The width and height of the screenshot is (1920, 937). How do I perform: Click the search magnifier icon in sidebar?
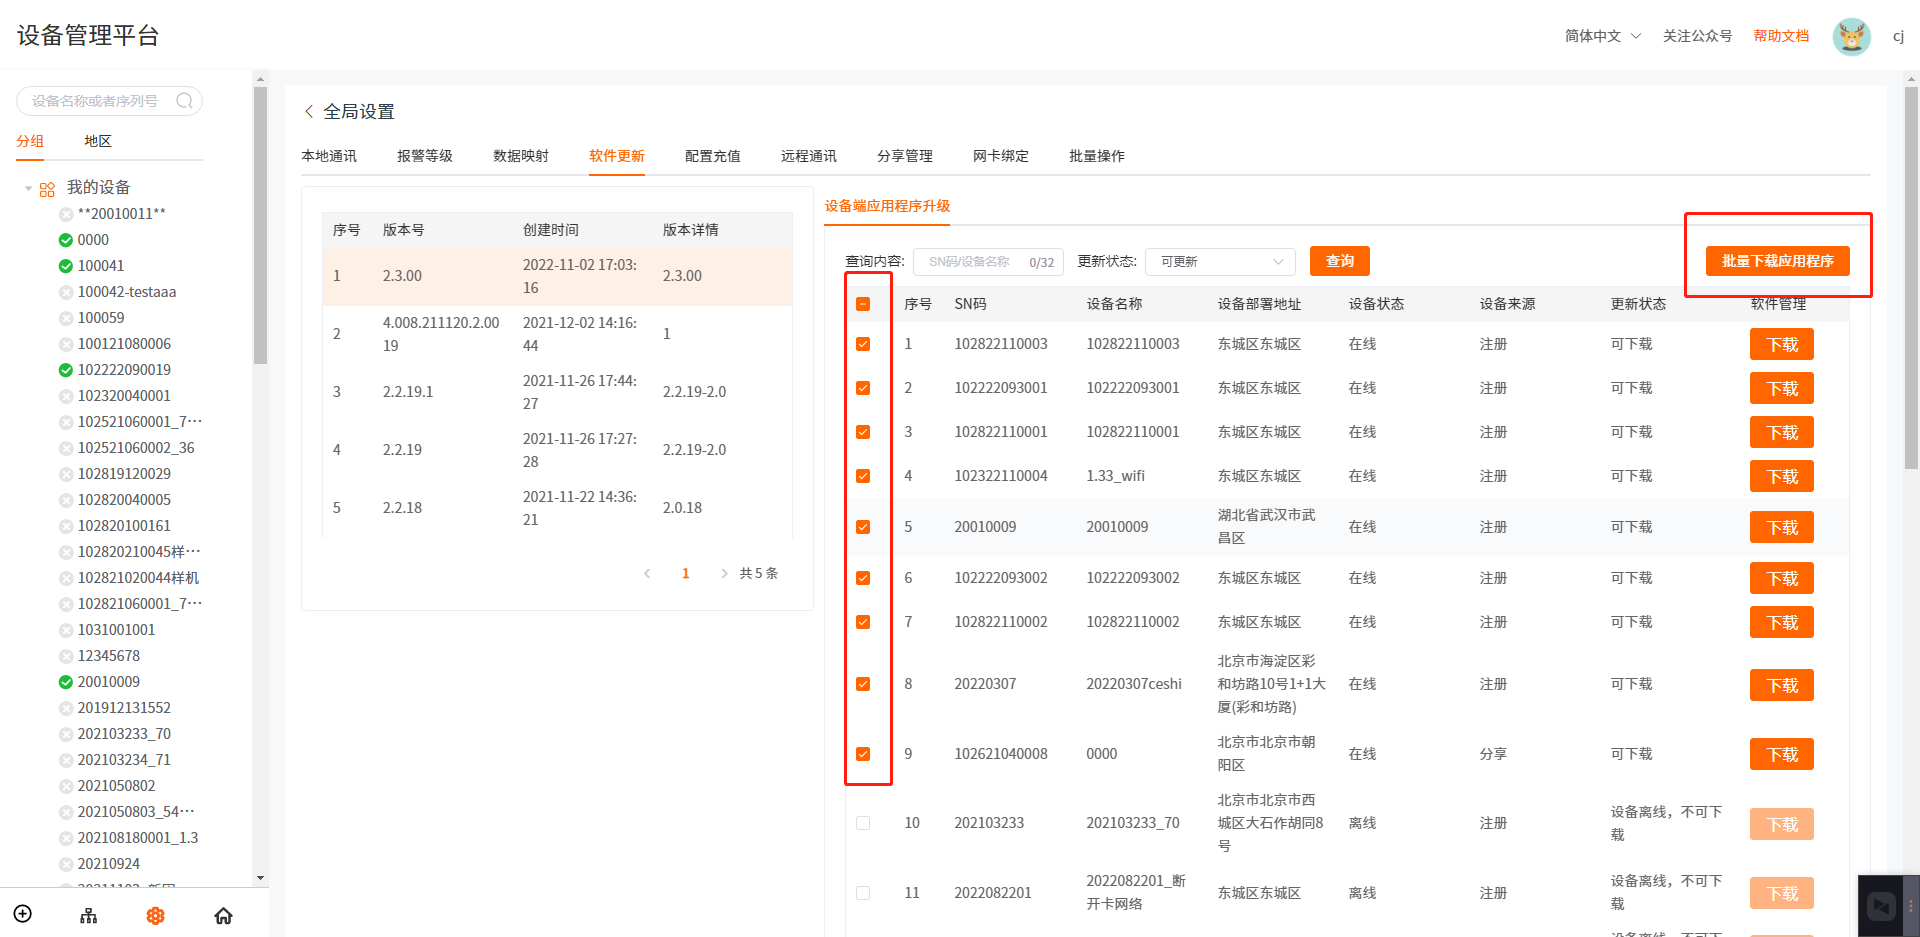(x=184, y=101)
